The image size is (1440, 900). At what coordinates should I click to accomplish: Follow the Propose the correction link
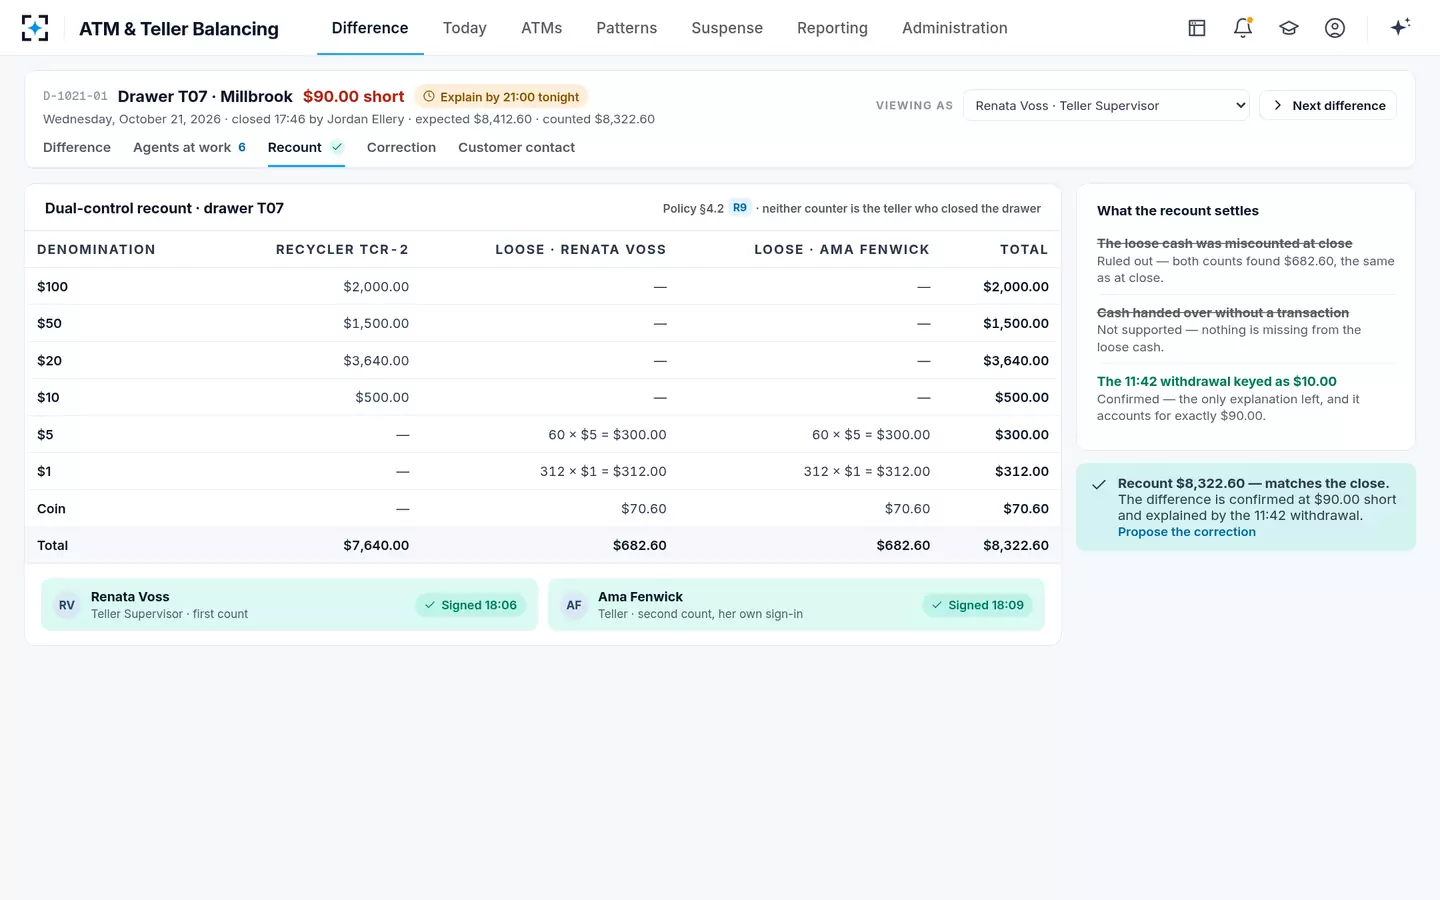click(x=1187, y=532)
